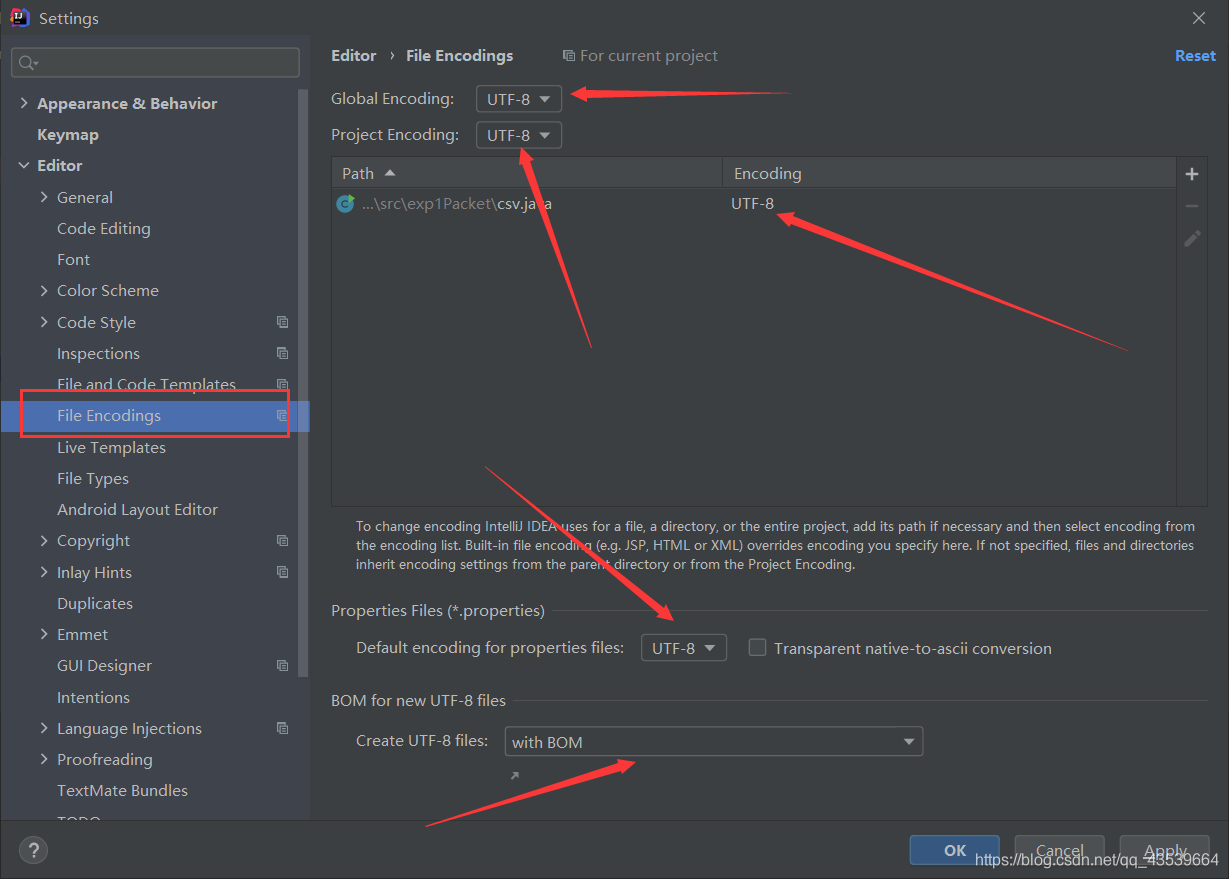
Task: Open the properties files default encoding dropdown
Action: click(684, 648)
